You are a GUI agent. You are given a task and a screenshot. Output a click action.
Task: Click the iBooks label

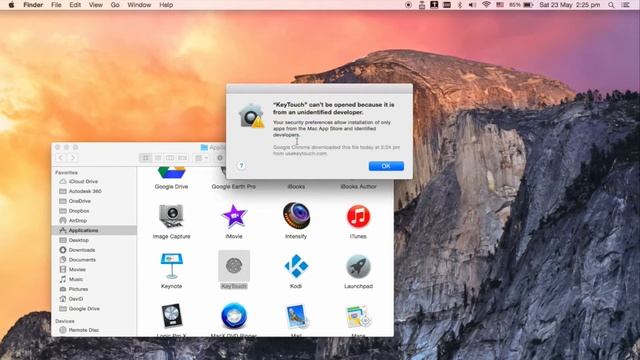click(296, 187)
